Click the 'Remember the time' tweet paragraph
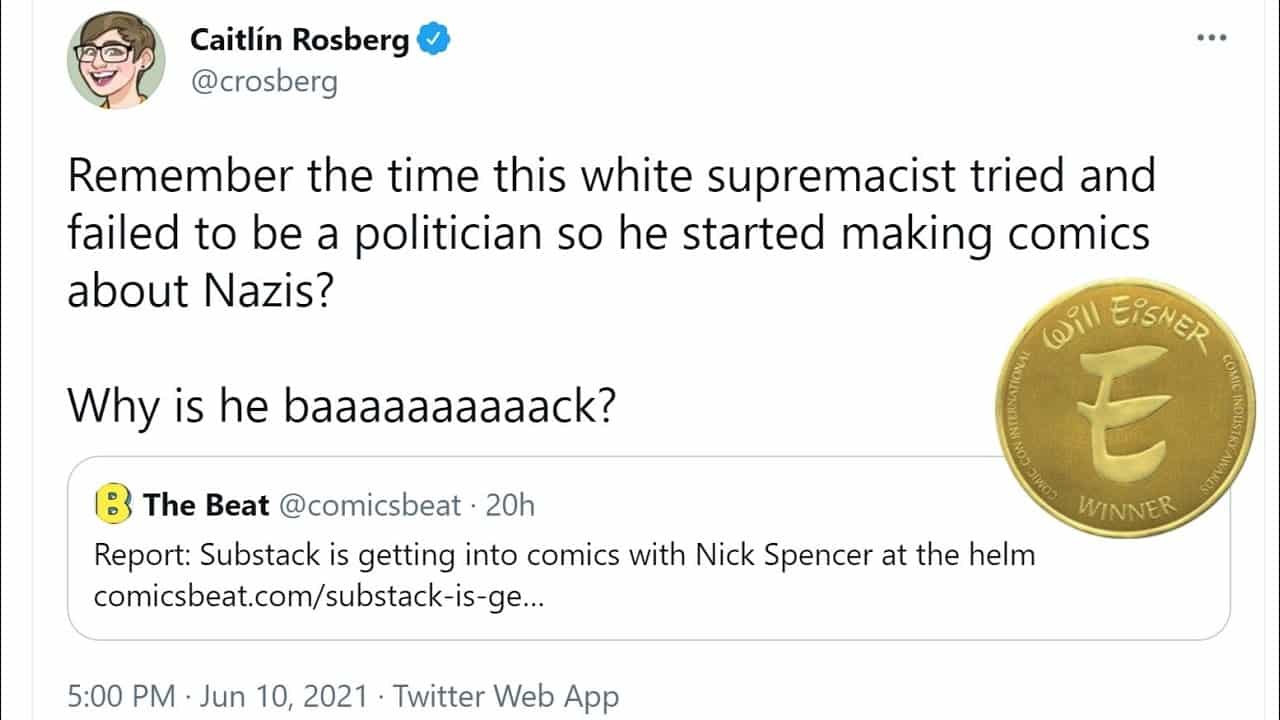The height and width of the screenshot is (720, 1280). [x=610, y=232]
